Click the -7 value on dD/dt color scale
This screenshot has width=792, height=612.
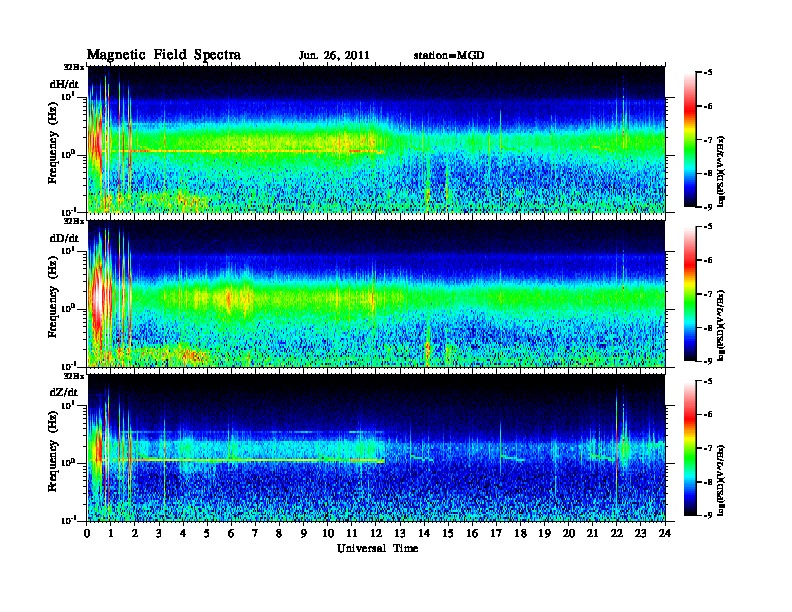pos(708,294)
